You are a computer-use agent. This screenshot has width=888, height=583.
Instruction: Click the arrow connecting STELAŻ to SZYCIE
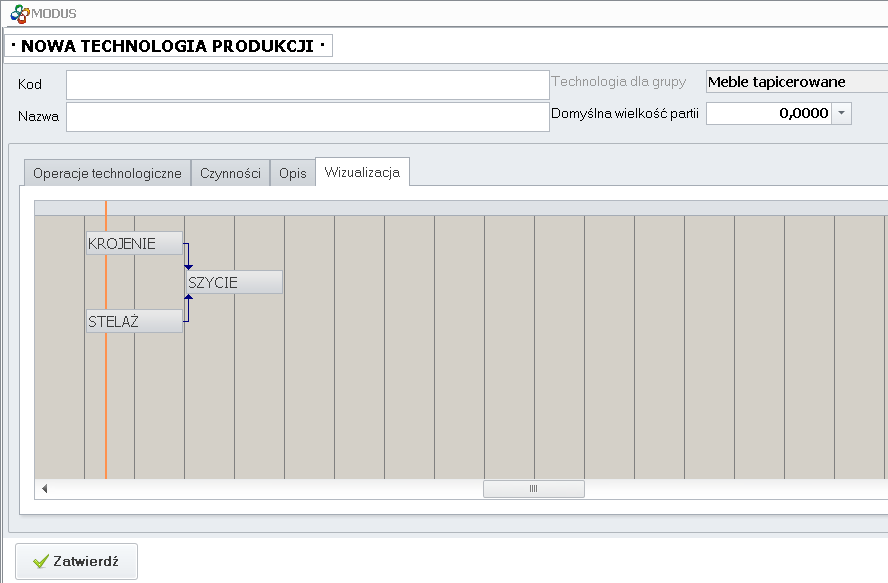tap(188, 308)
